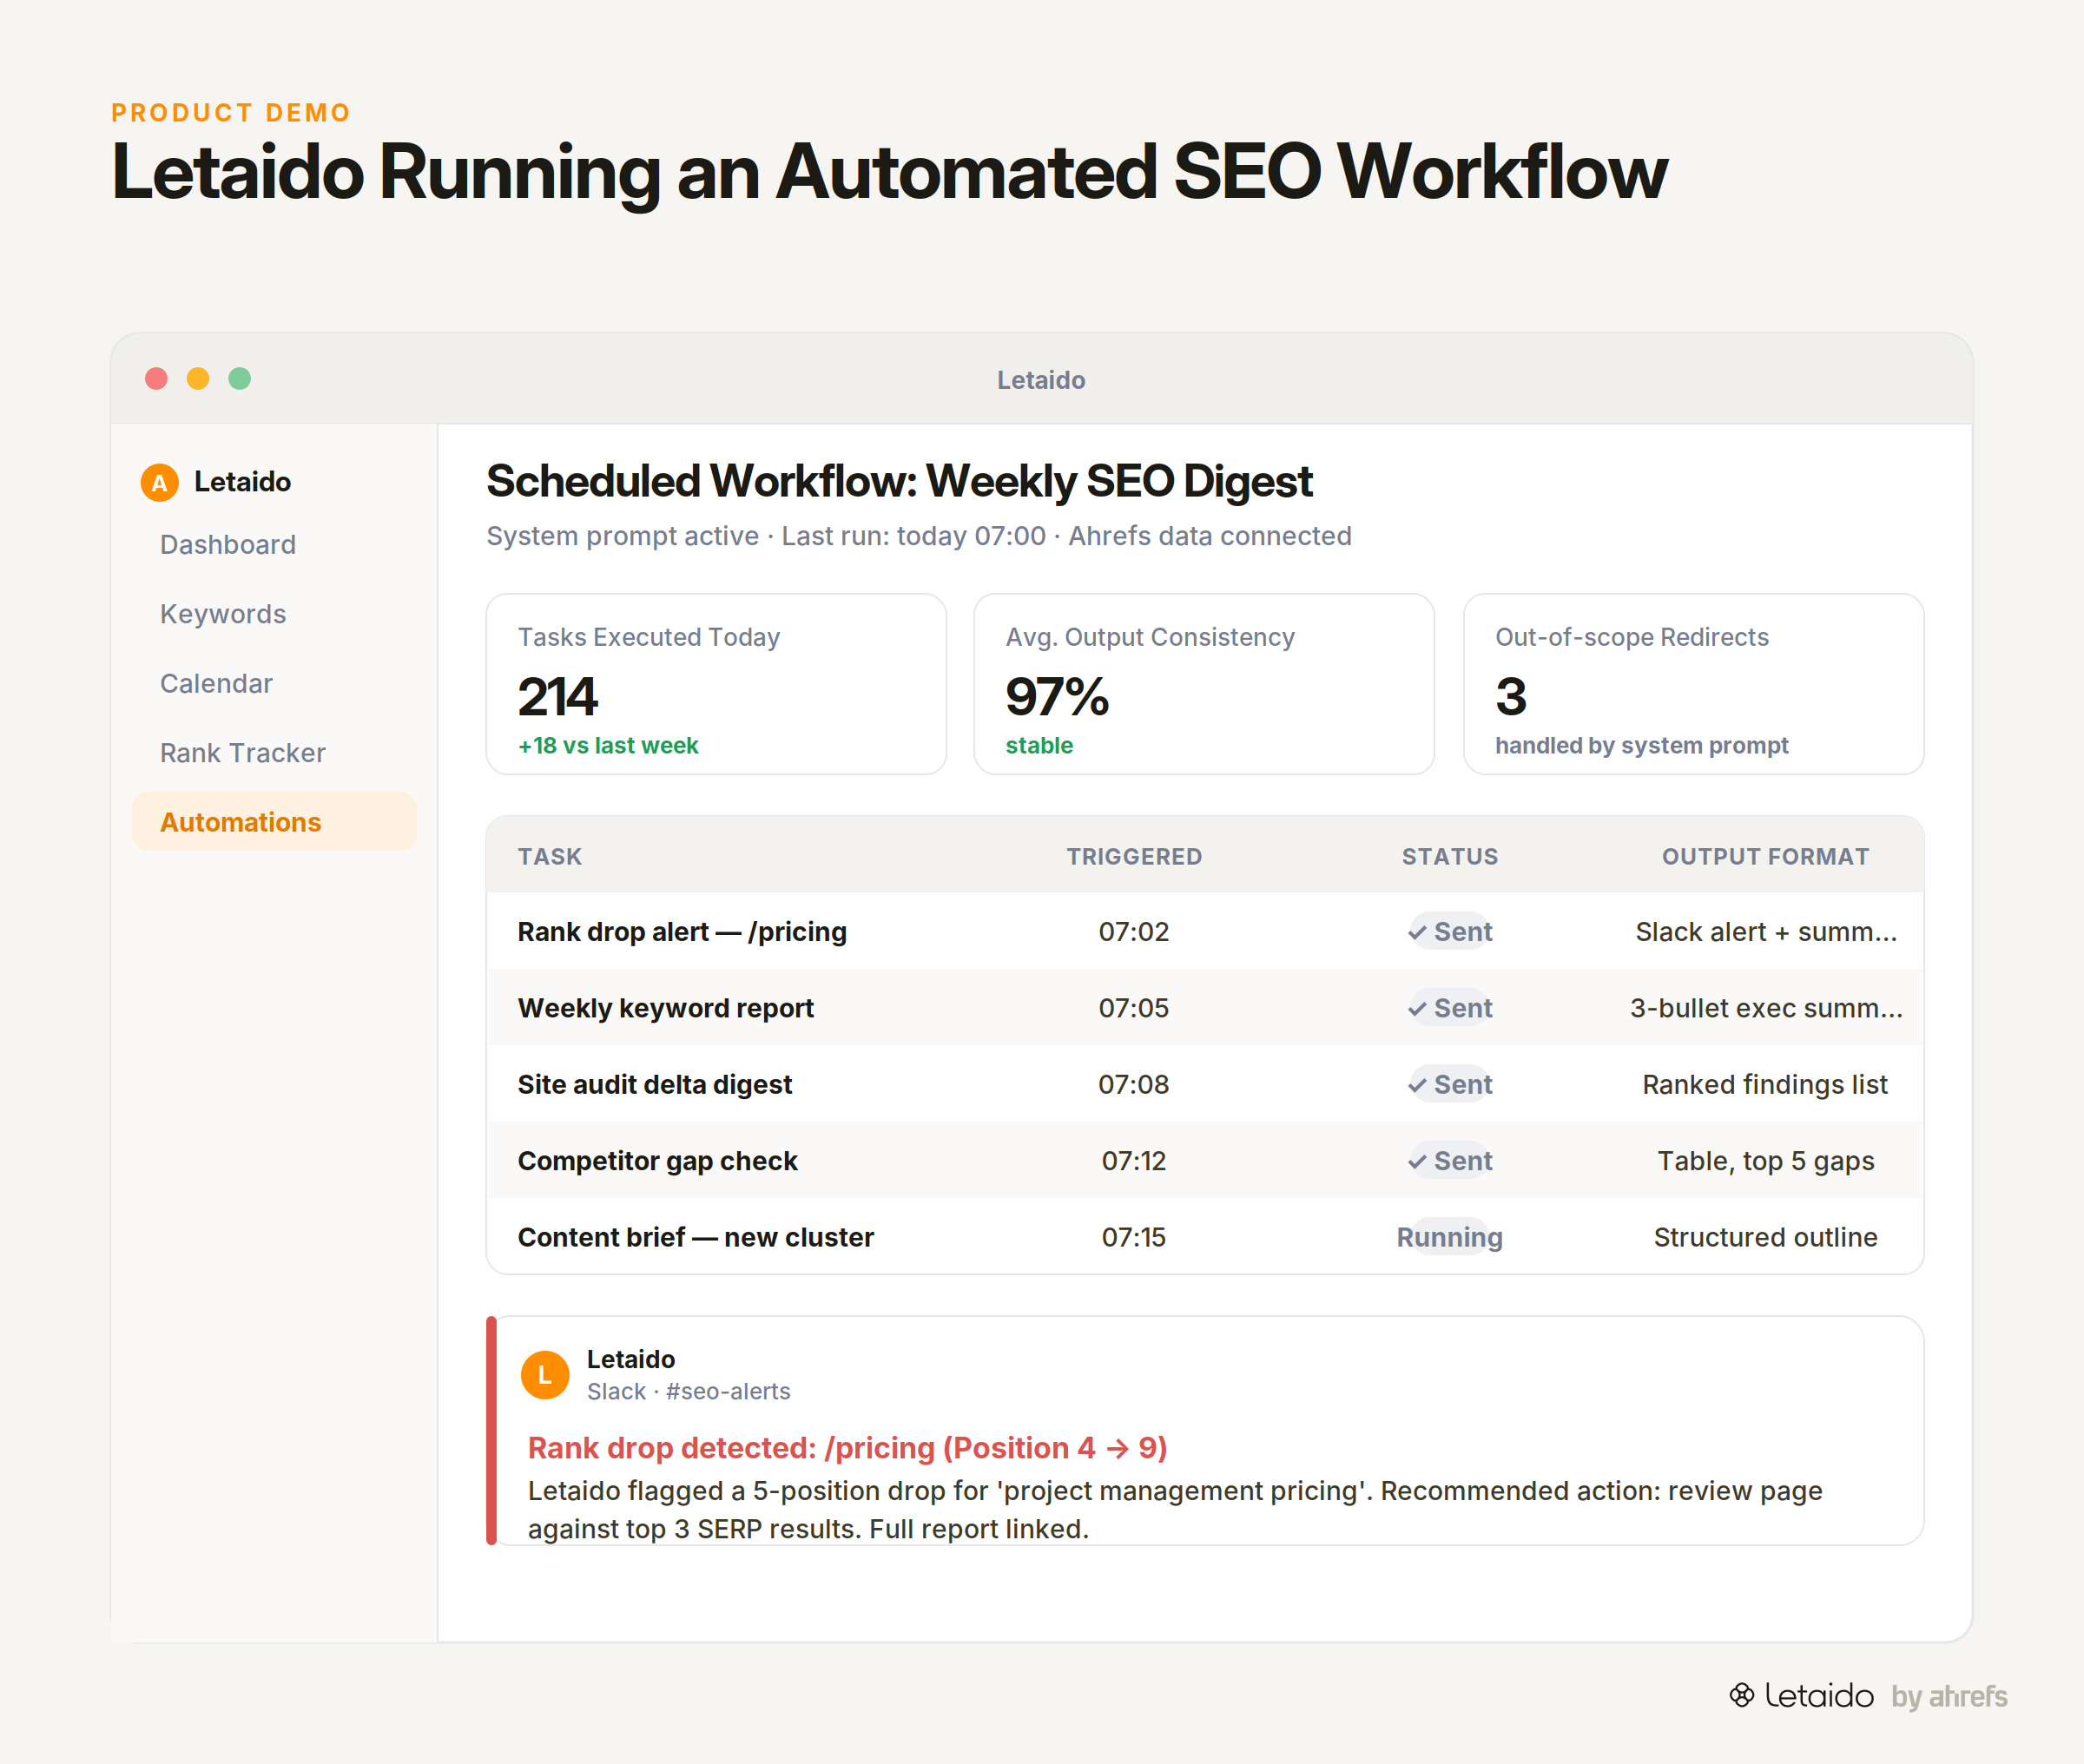The width and height of the screenshot is (2084, 1764).
Task: Click the orange Letaido avatar in the sidebar
Action: (x=159, y=482)
